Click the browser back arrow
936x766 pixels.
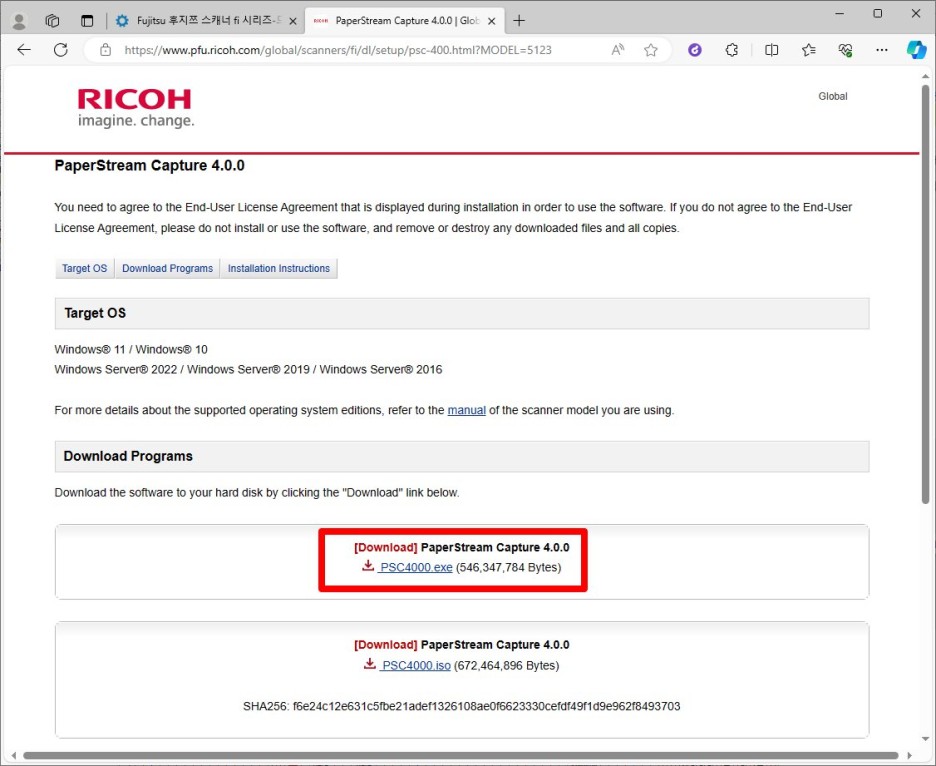coord(24,50)
